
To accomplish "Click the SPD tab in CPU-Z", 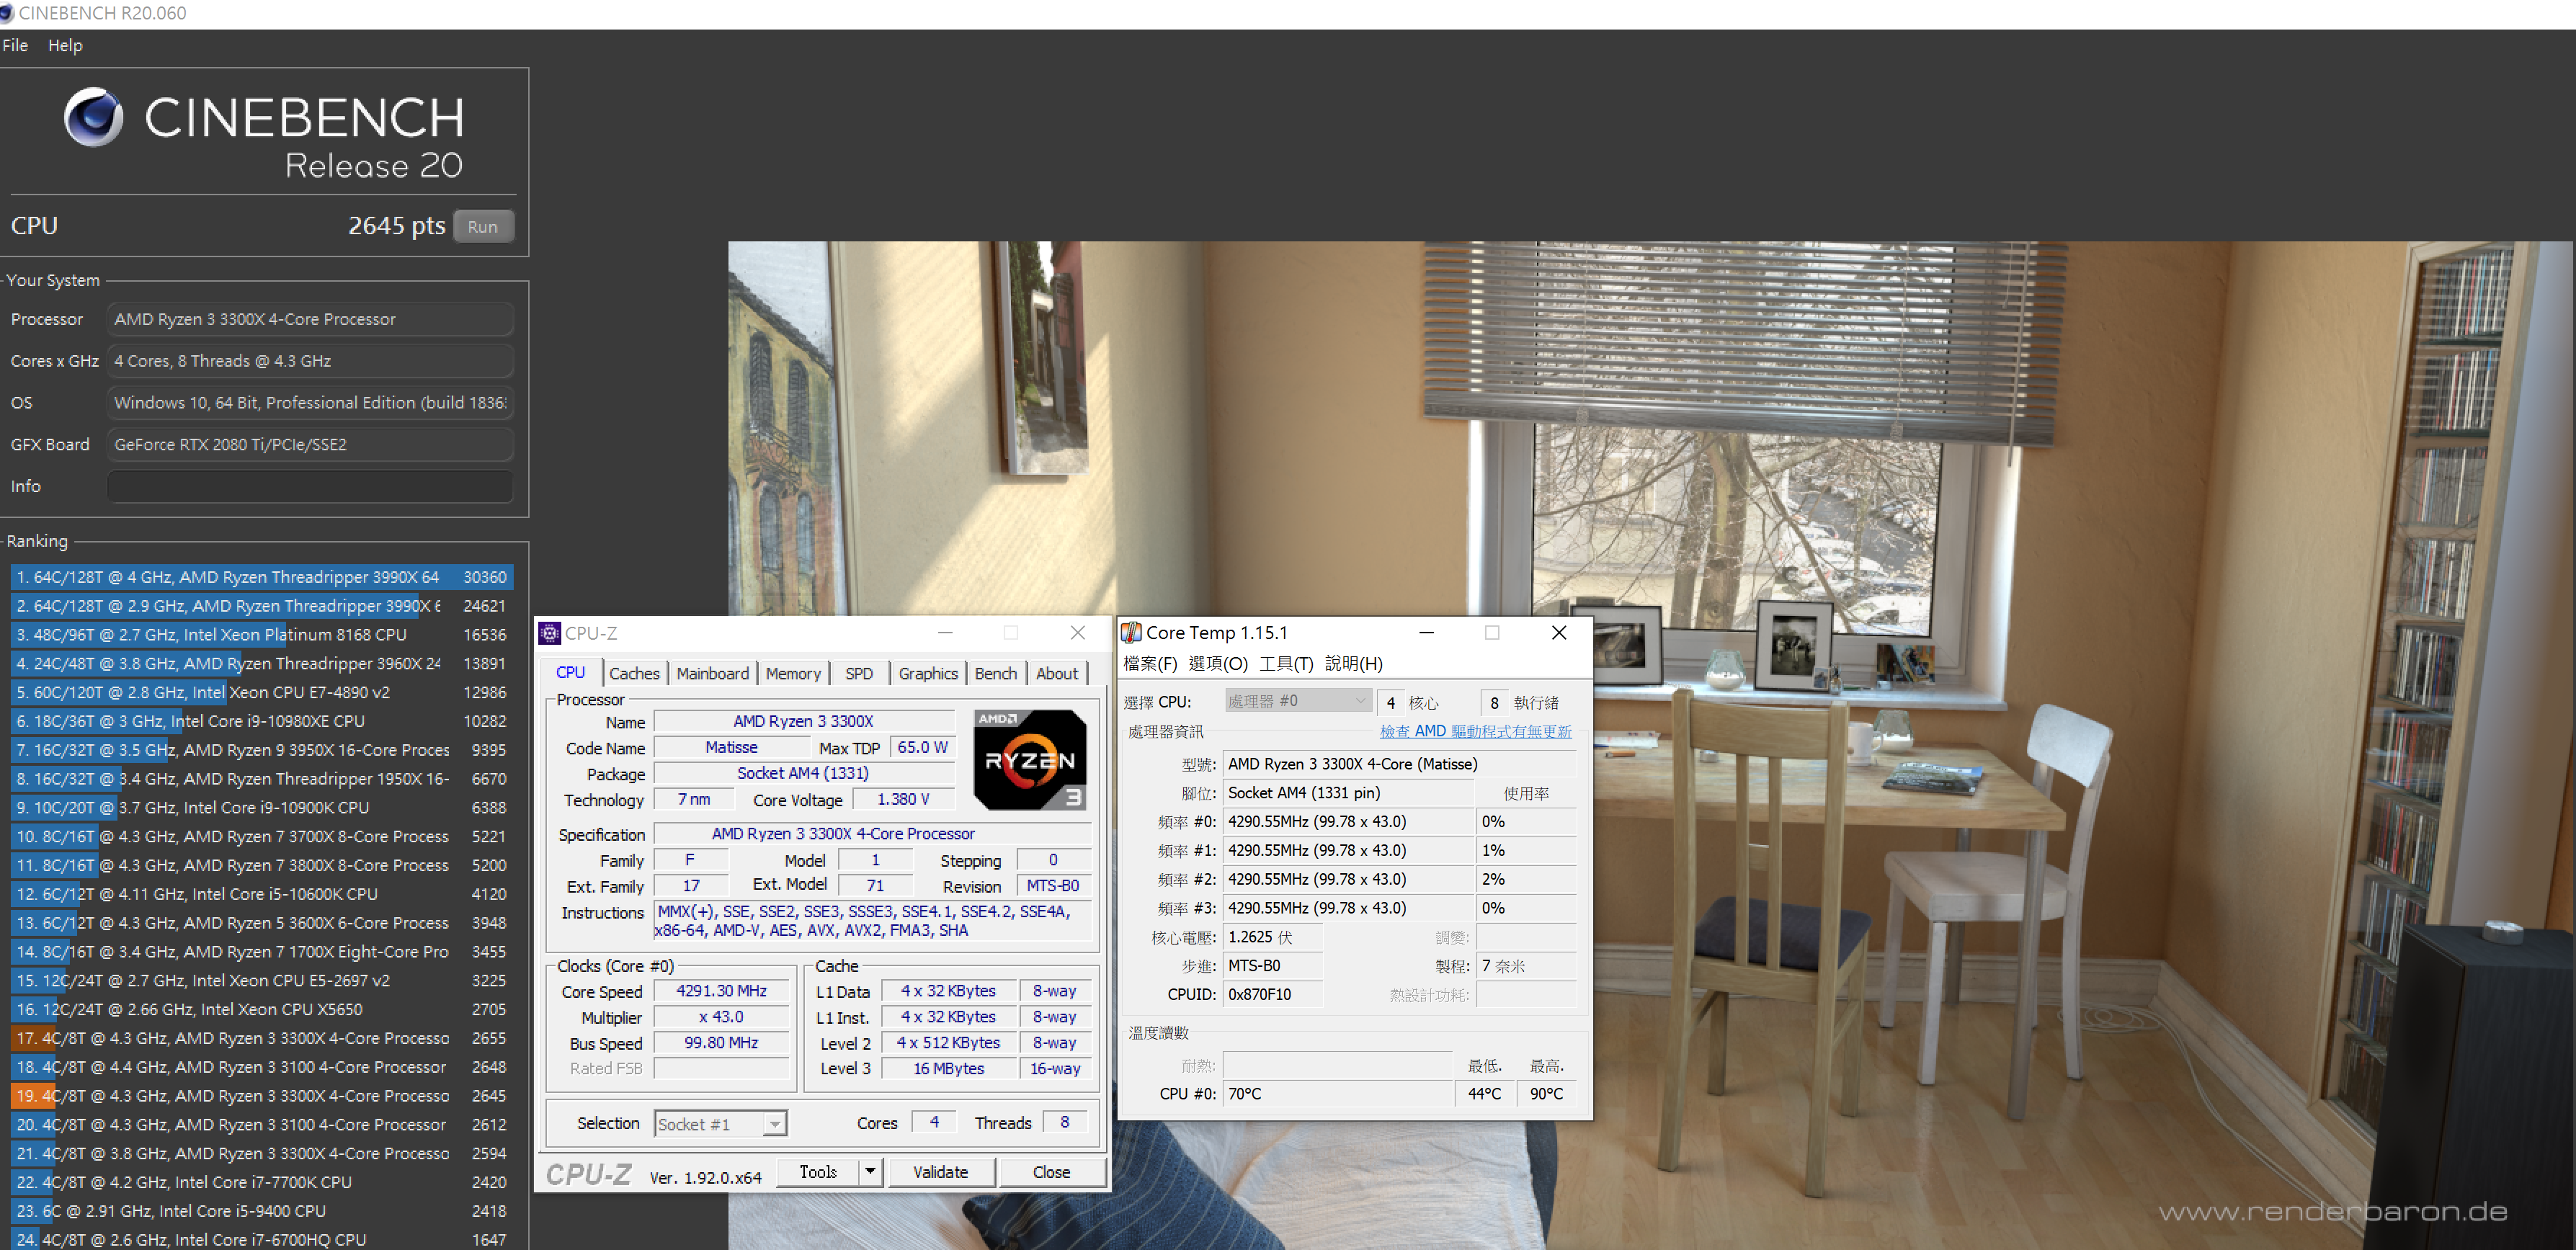I will pyautogui.click(x=861, y=671).
